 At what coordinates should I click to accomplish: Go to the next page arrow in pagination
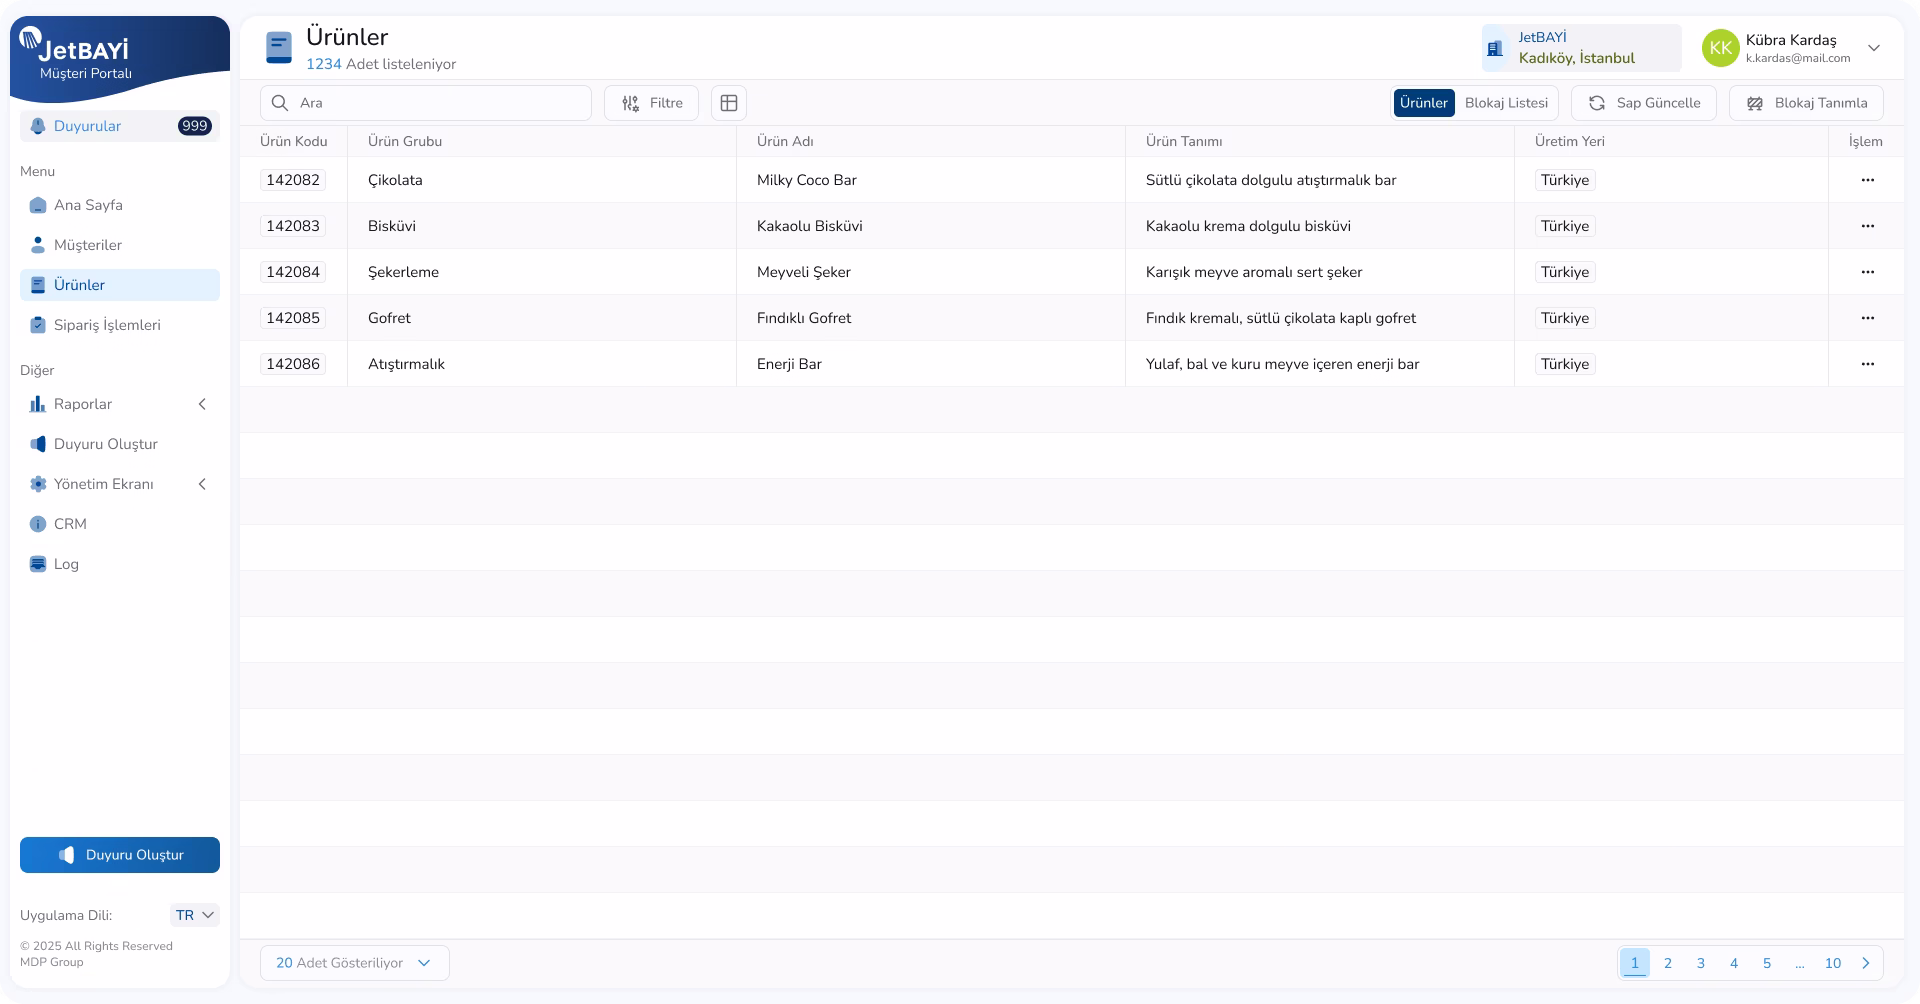click(1865, 963)
